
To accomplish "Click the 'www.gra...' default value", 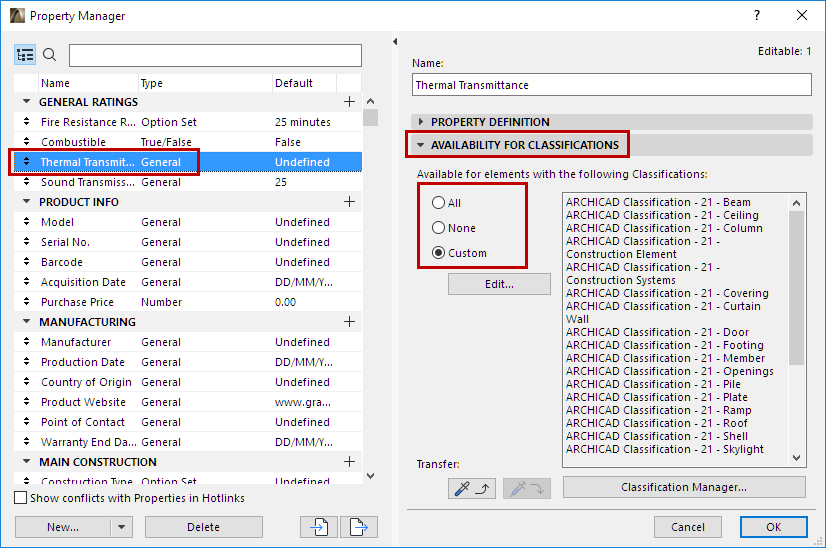I will point(303,402).
